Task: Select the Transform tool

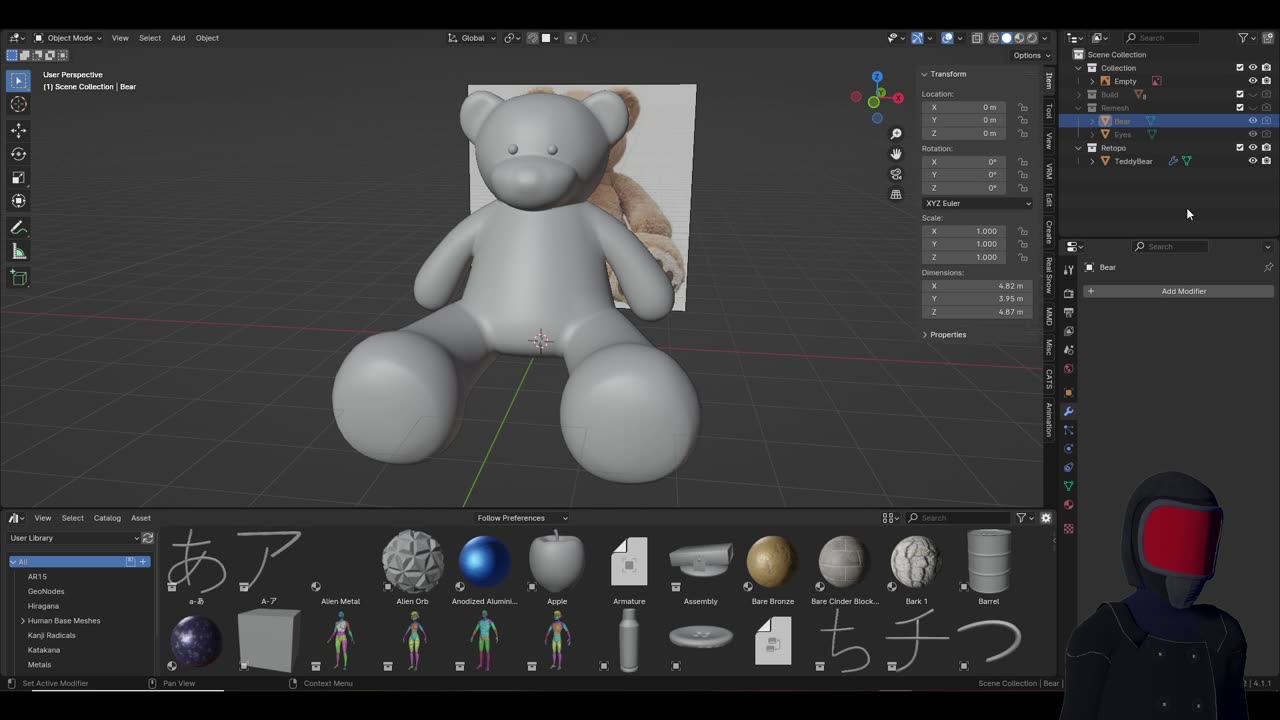Action: tap(19, 202)
